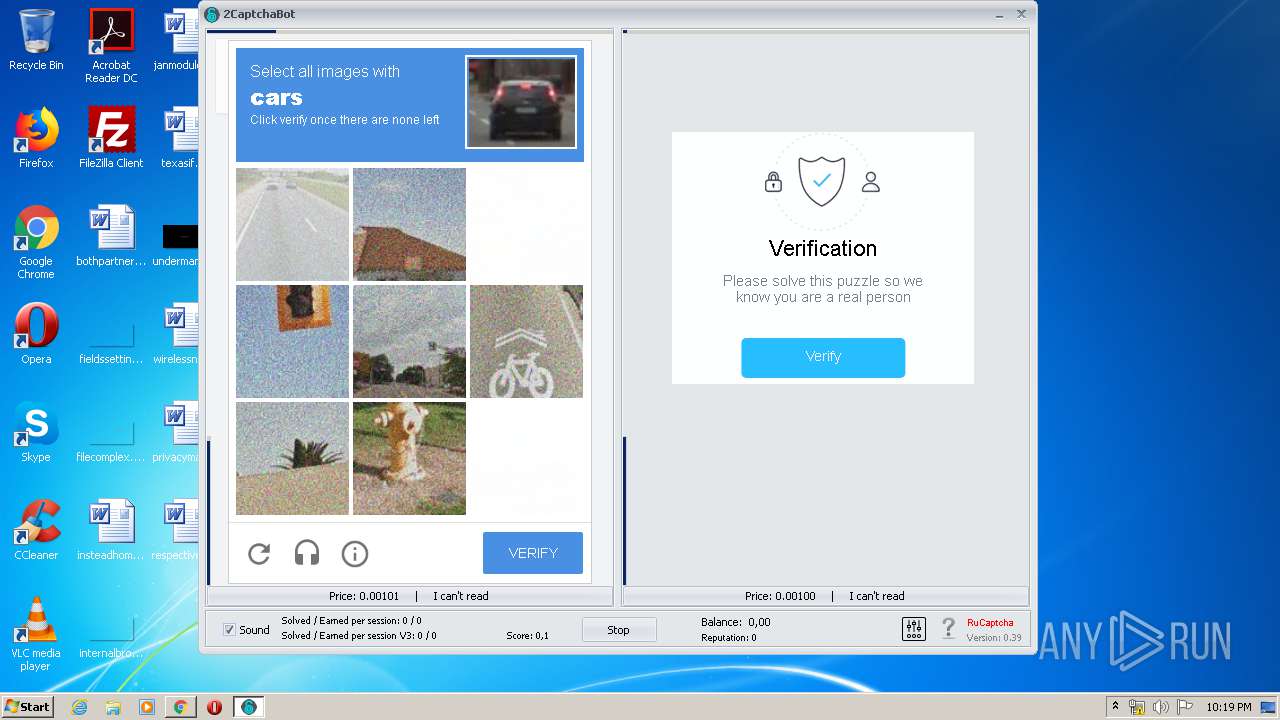
Task: Open Internet Explorer from the taskbar
Action: pyautogui.click(x=80, y=707)
